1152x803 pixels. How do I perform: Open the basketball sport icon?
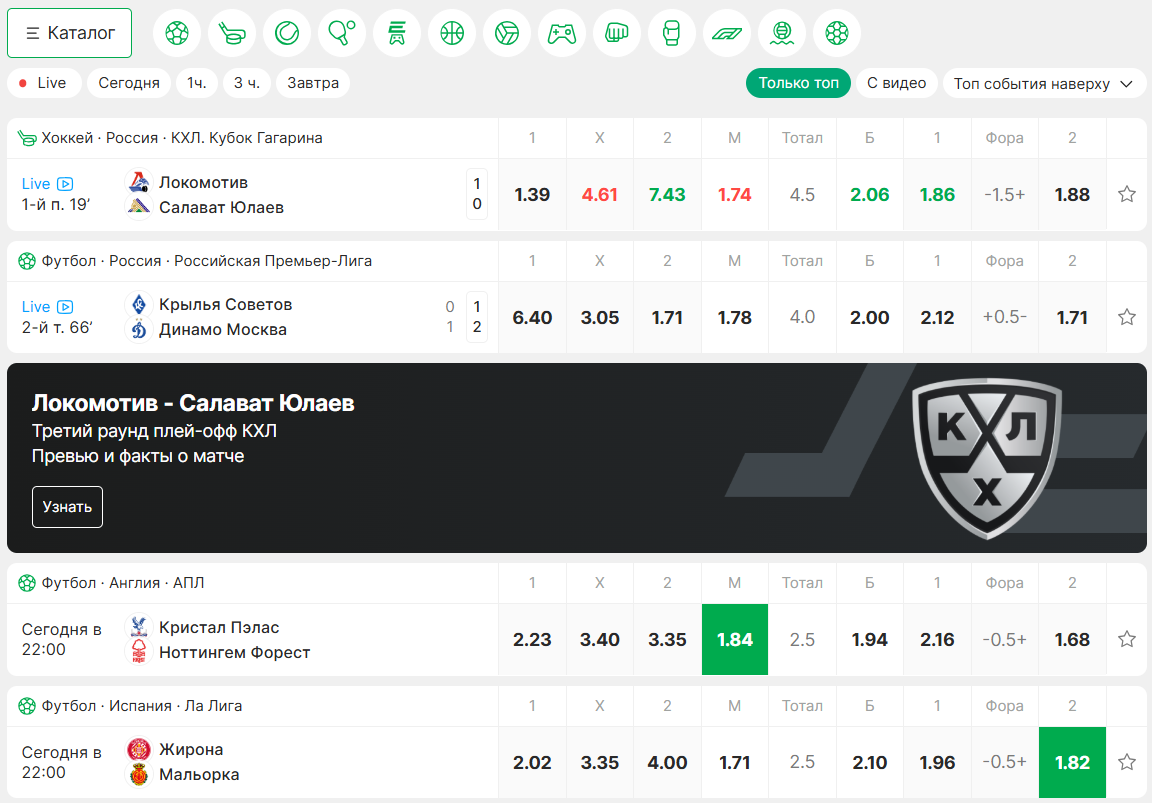click(452, 33)
